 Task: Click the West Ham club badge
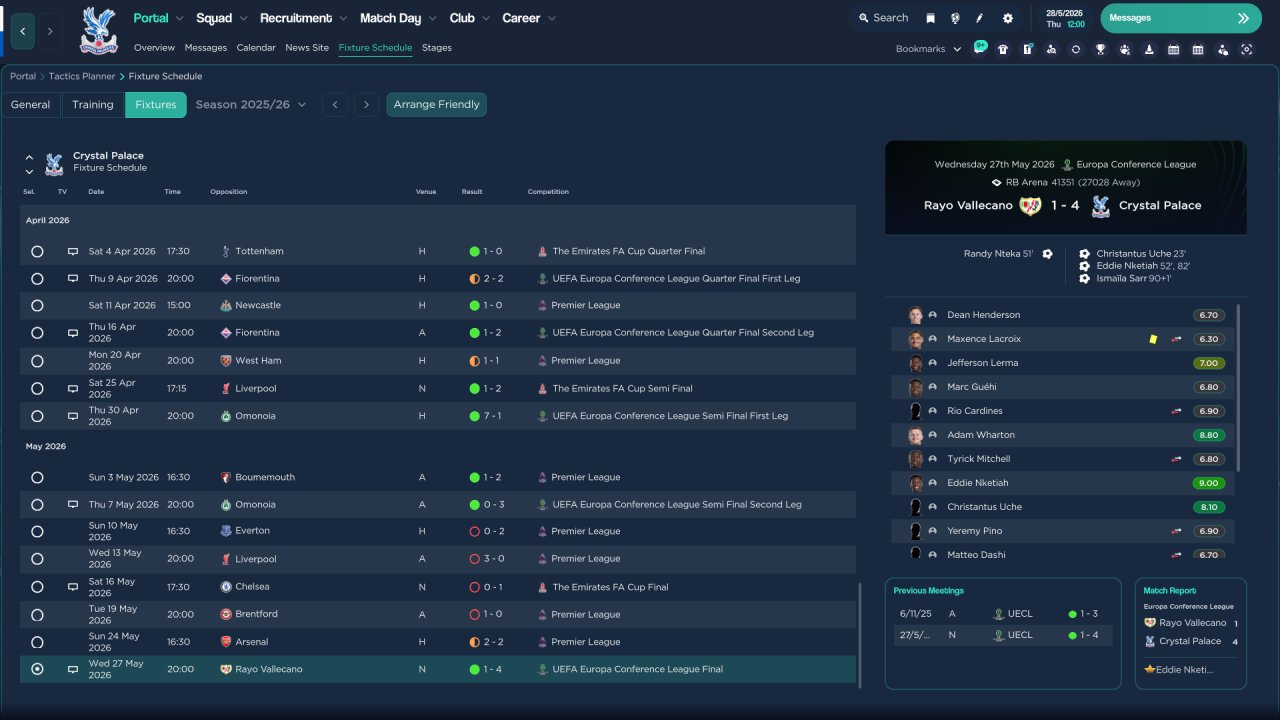tap(226, 361)
